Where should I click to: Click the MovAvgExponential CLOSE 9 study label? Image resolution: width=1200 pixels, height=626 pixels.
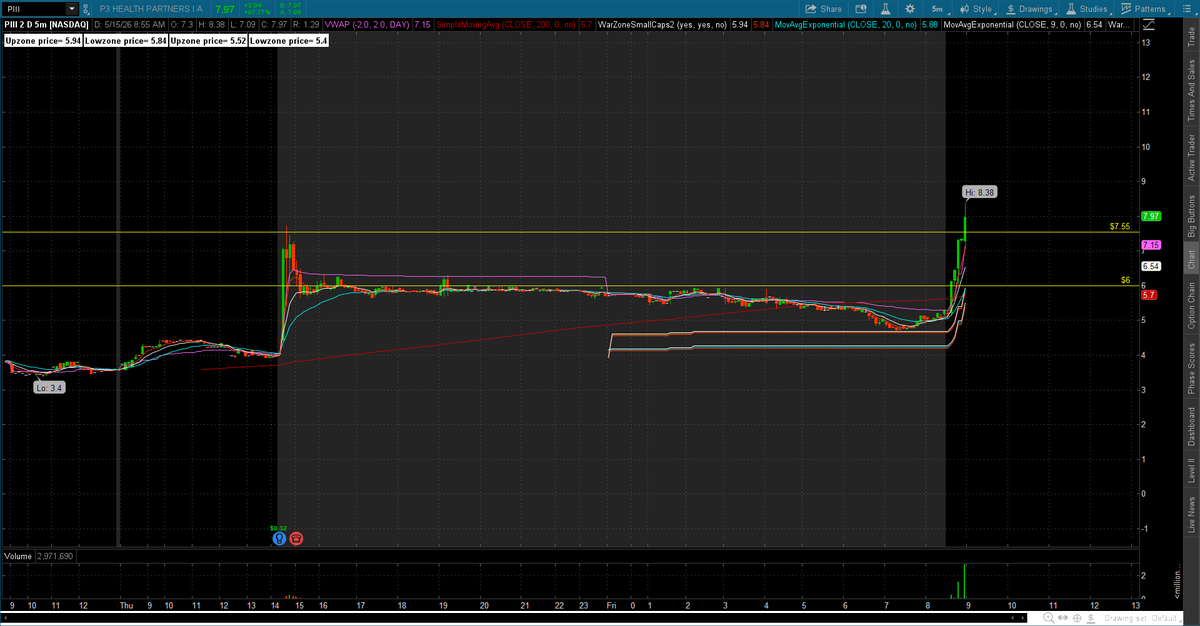[x=1012, y=24]
